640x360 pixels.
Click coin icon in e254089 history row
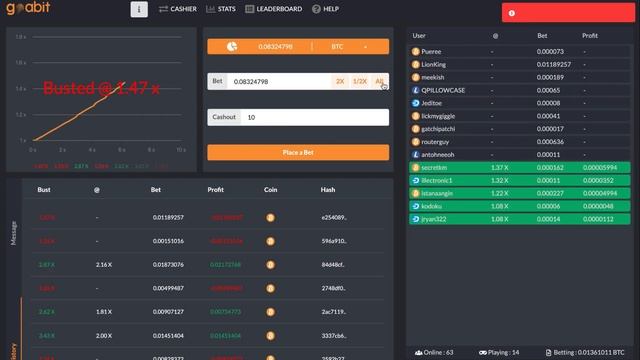click(270, 218)
